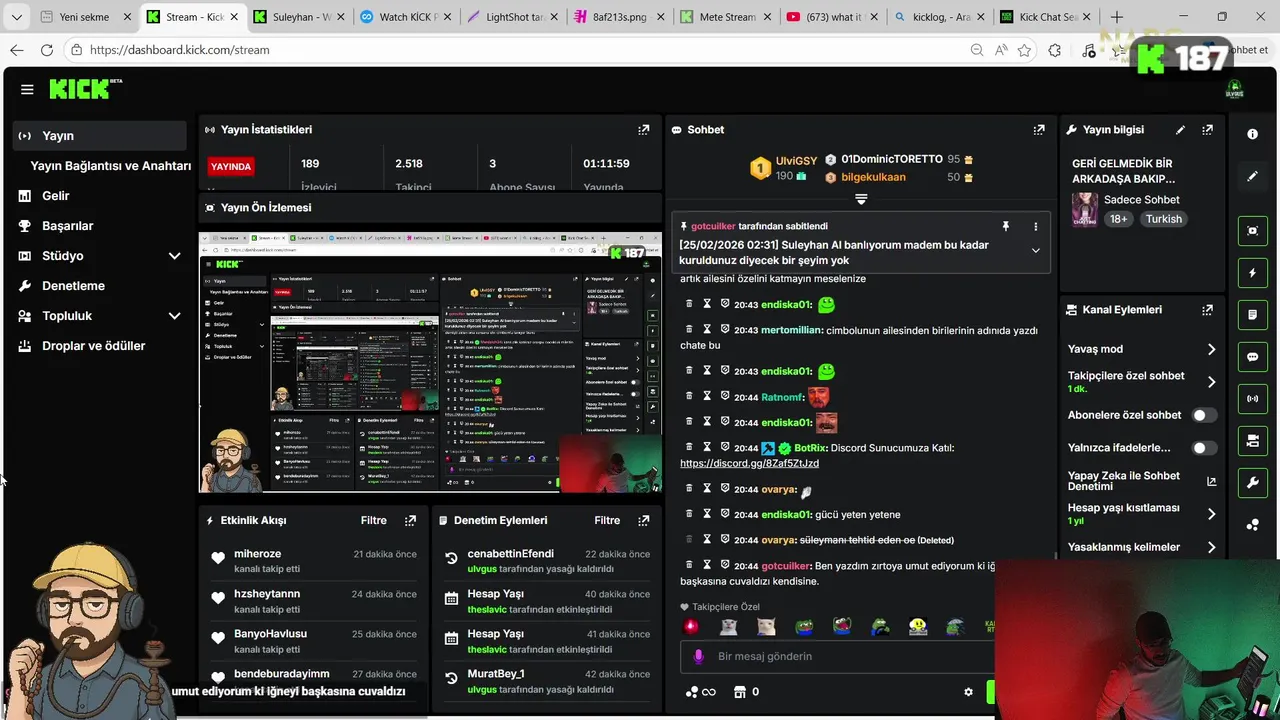
Task: Pop out the Denetim Eylemleri panel
Action: tap(644, 520)
